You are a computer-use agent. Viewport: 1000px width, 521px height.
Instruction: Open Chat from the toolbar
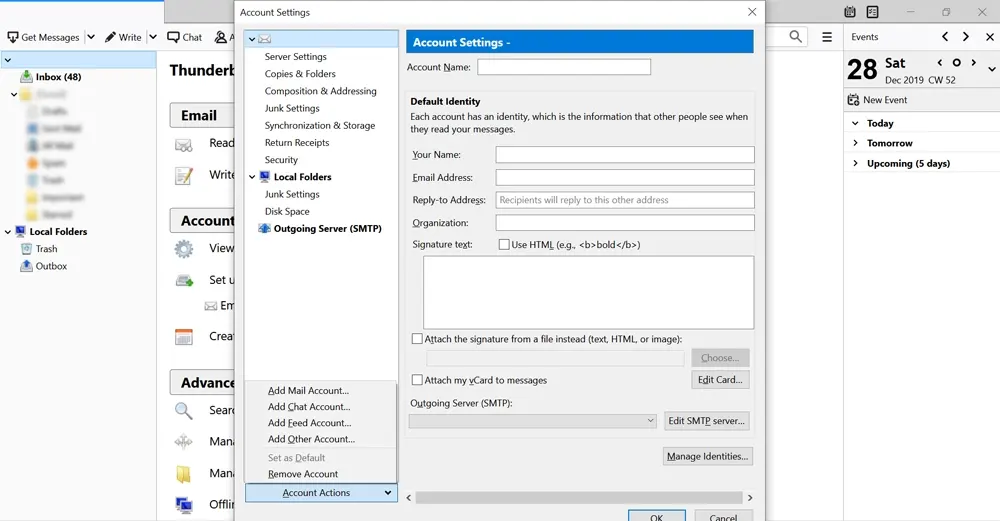click(x=184, y=37)
